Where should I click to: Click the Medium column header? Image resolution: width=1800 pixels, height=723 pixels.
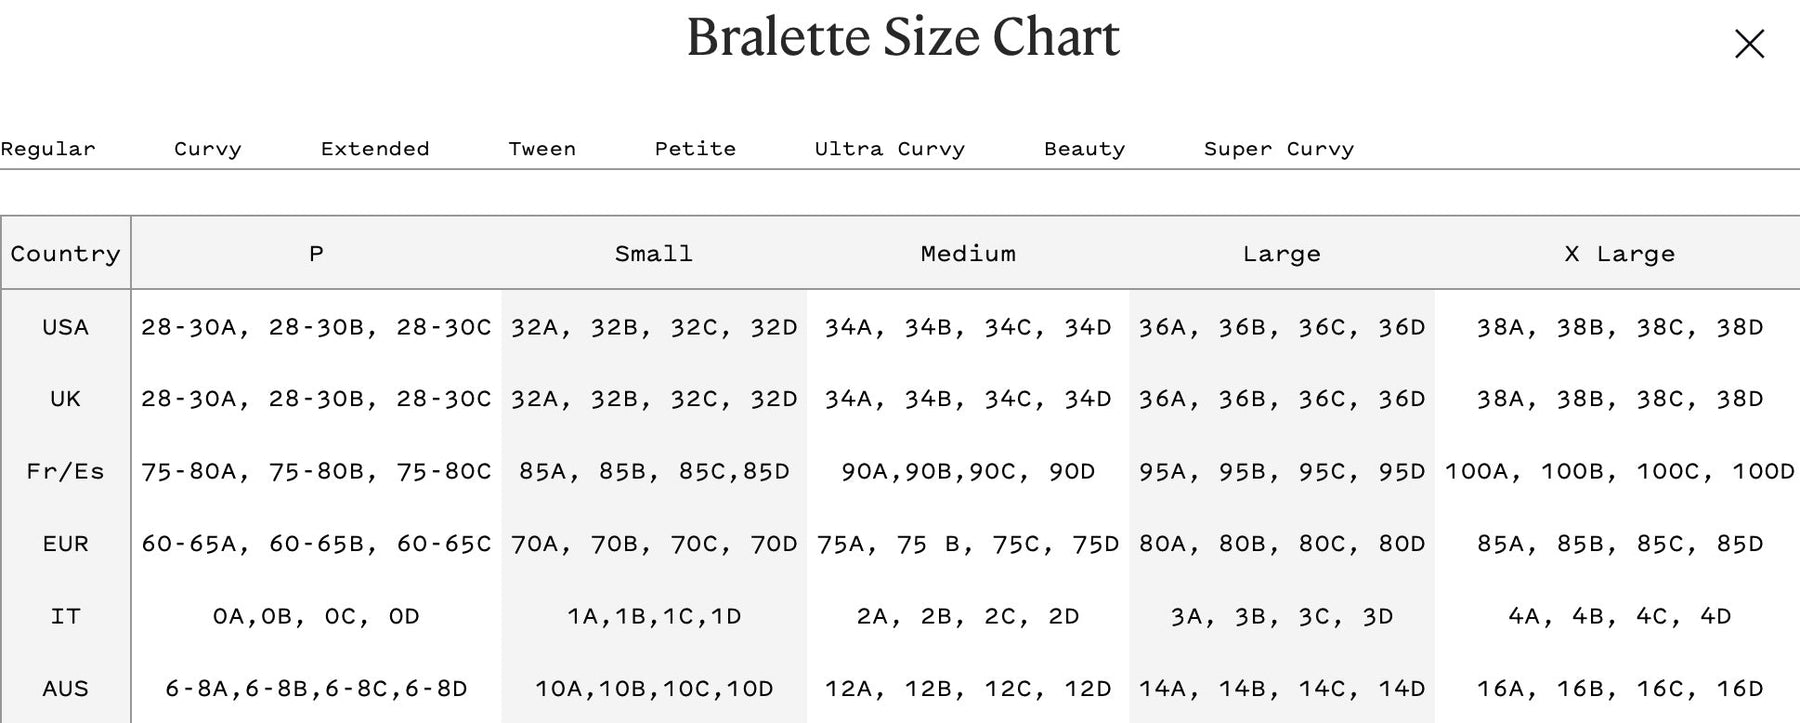(968, 254)
